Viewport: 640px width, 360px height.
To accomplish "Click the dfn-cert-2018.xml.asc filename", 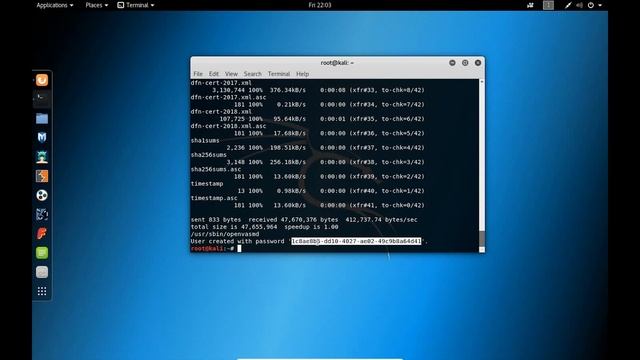I will click(x=228, y=126).
